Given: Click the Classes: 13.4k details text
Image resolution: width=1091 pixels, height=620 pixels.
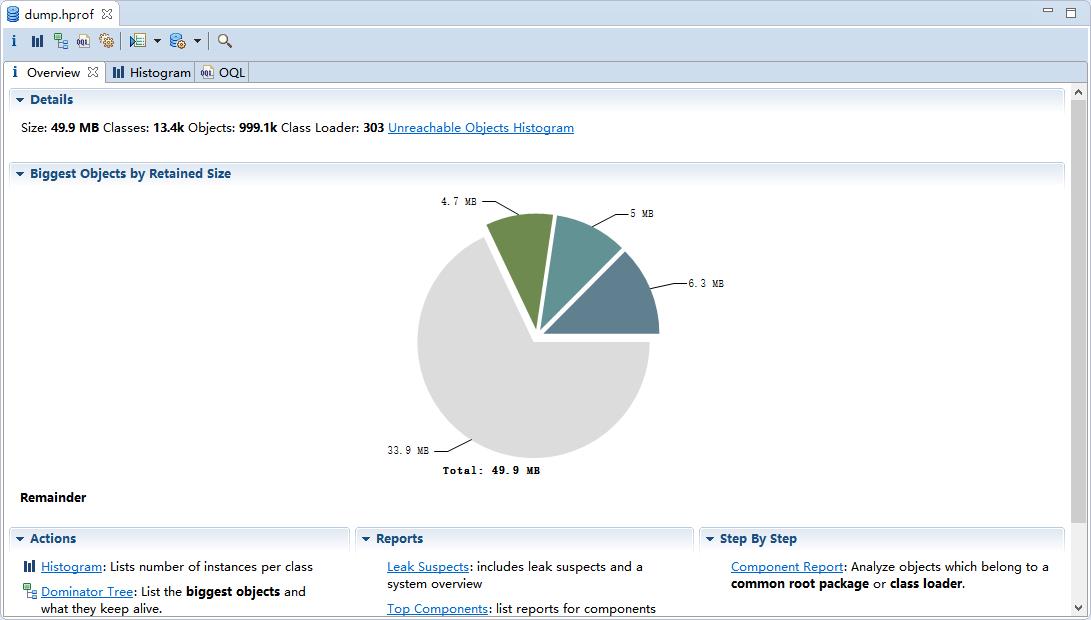Looking at the screenshot, I should [x=143, y=127].
